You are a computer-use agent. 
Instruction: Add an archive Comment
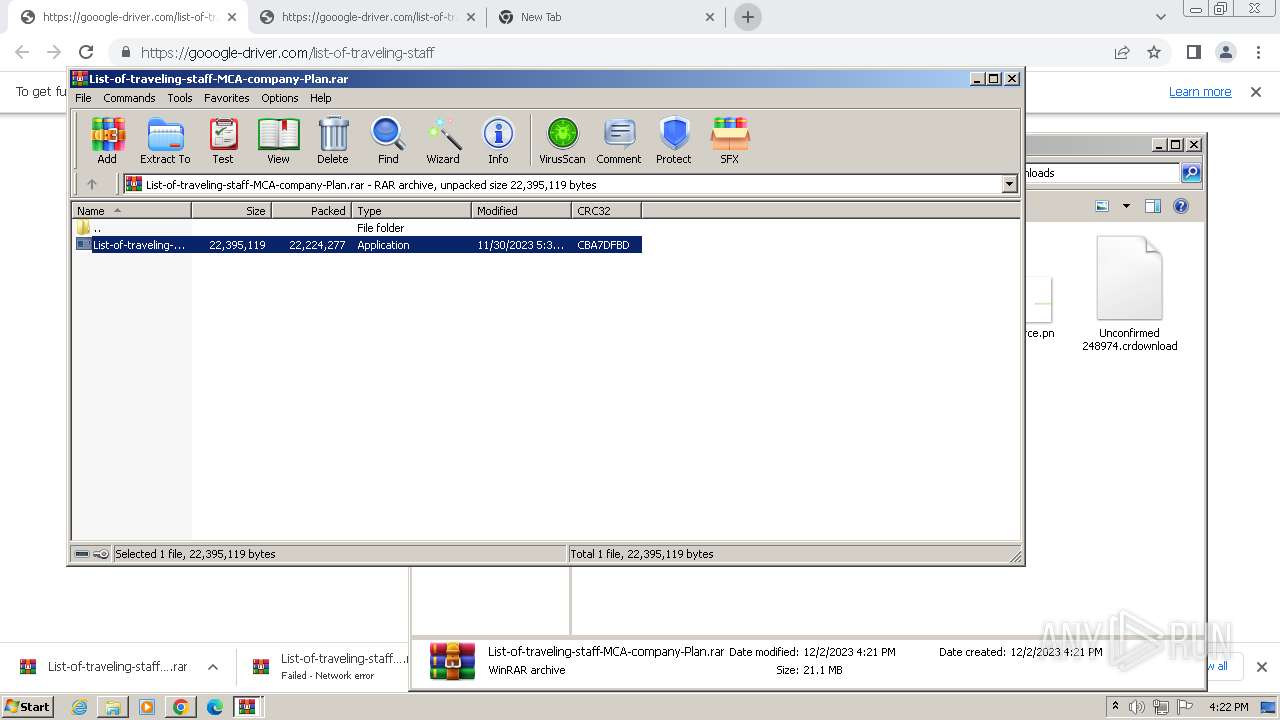coord(619,140)
